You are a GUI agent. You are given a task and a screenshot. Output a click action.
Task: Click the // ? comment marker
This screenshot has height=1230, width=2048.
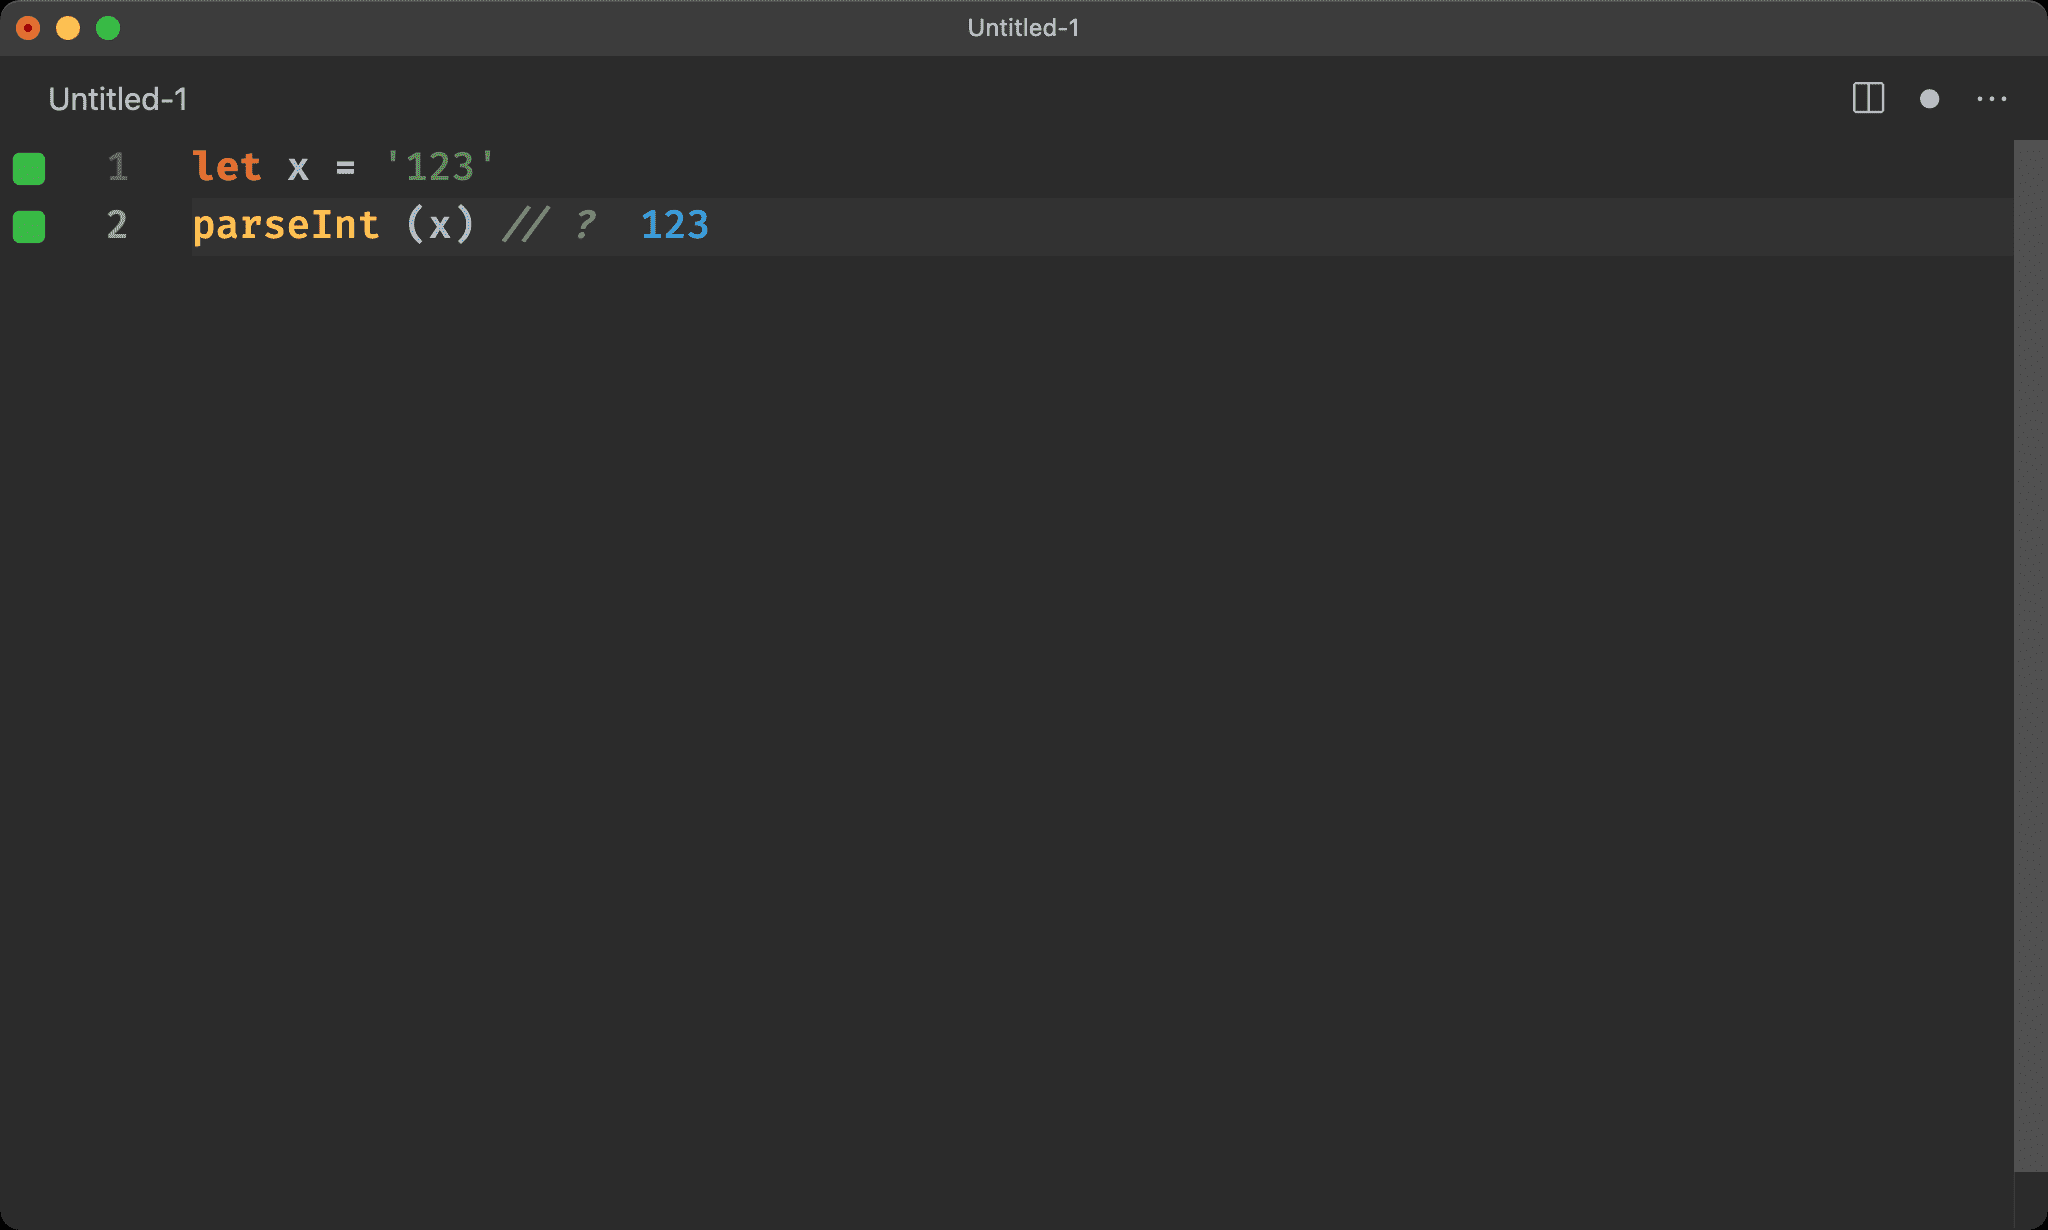[549, 225]
